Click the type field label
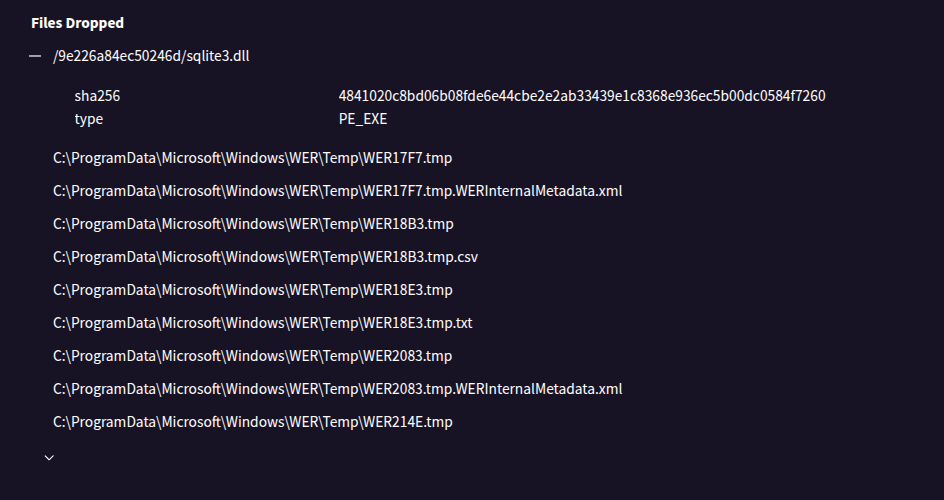 (x=88, y=119)
